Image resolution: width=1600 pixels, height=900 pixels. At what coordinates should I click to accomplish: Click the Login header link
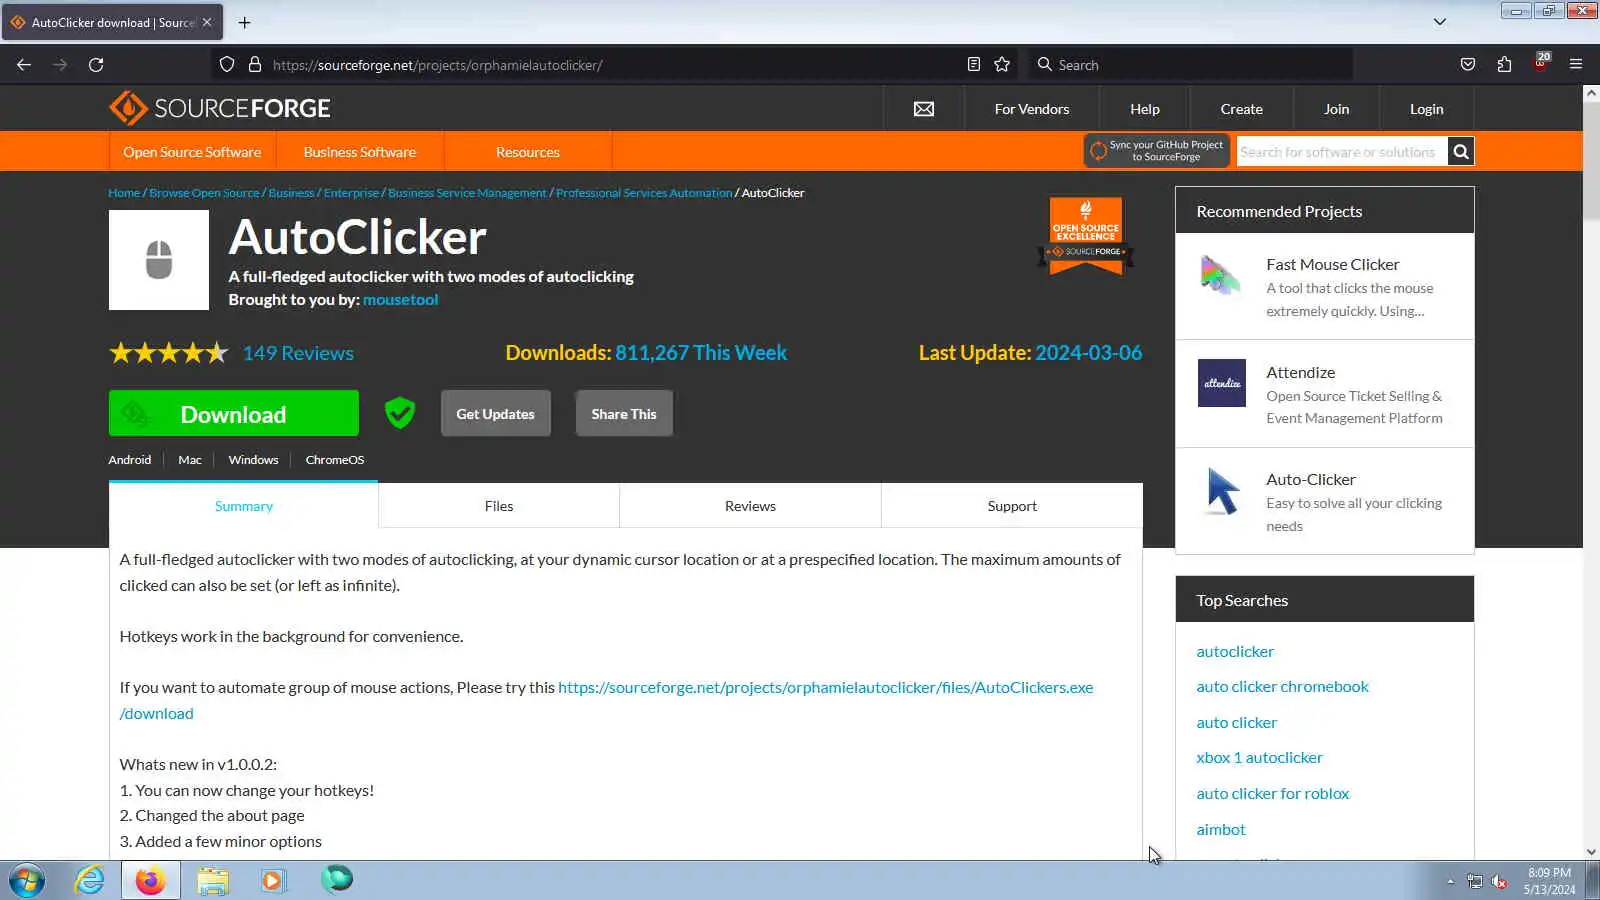coord(1427,109)
